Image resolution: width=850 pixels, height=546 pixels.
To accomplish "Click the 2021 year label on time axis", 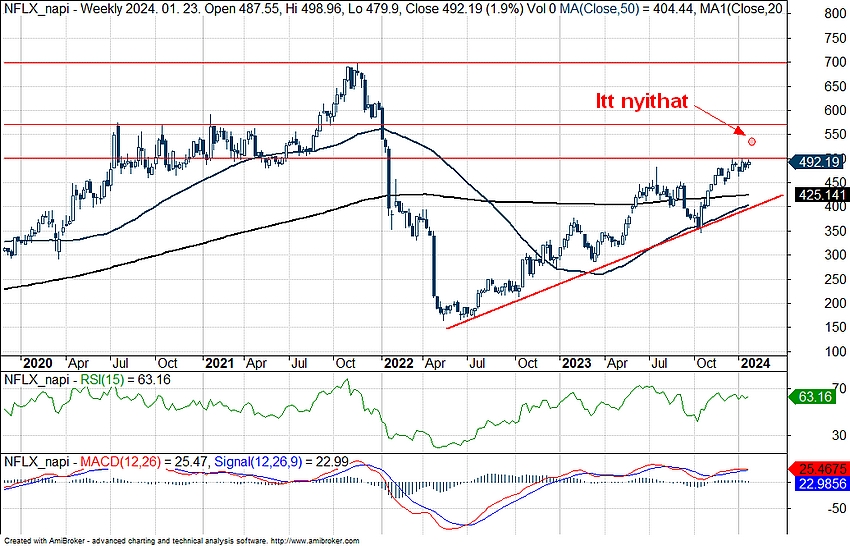I will [x=219, y=363].
